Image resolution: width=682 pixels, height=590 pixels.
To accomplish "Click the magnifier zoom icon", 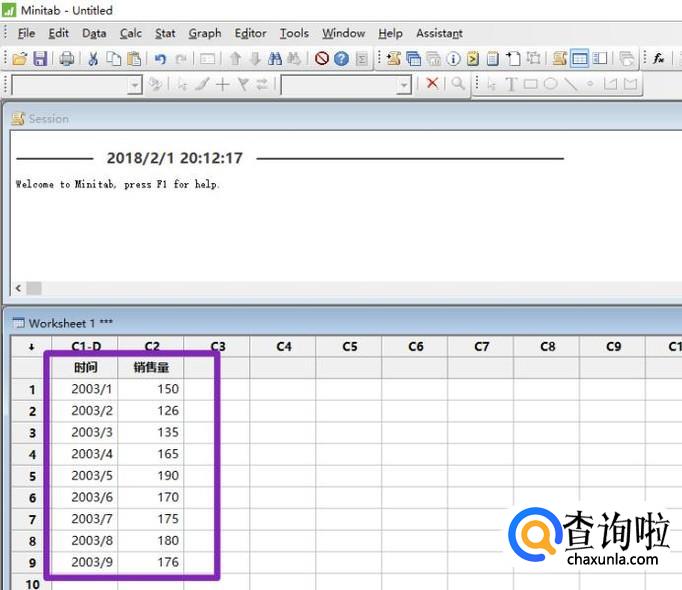I will pyautogui.click(x=458, y=83).
